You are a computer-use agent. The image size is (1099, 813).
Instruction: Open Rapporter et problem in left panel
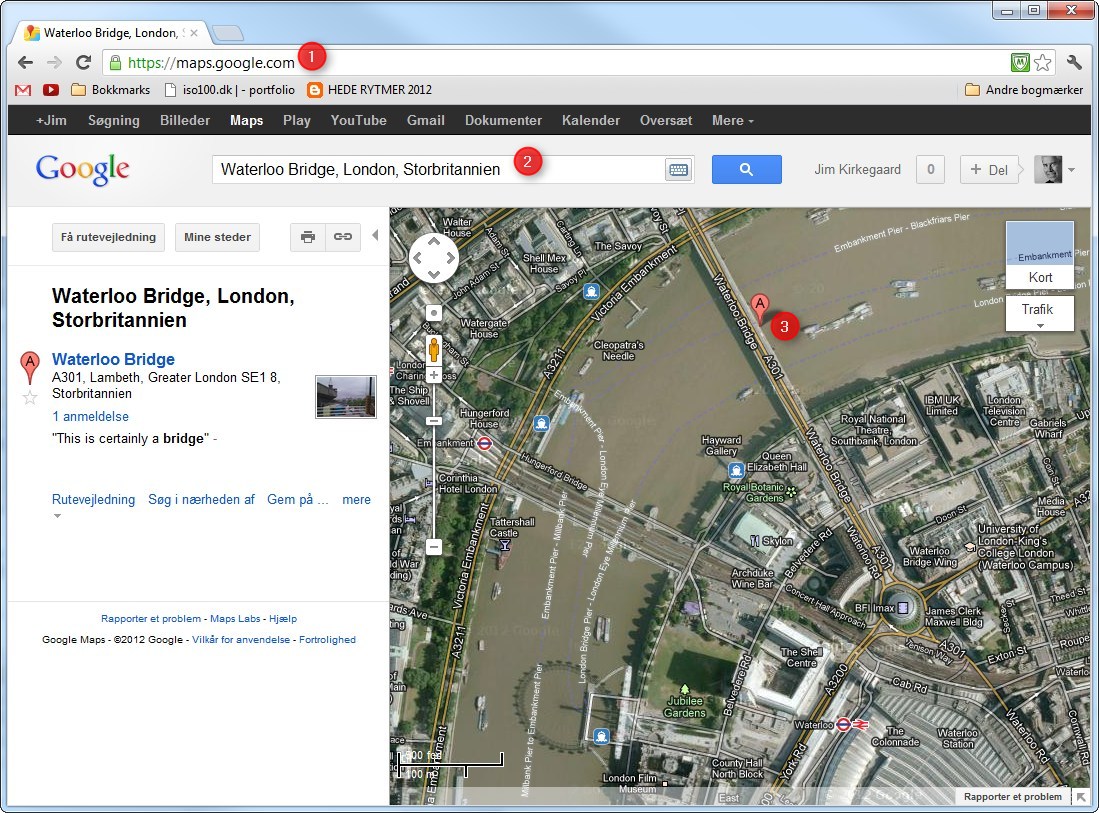click(x=151, y=619)
